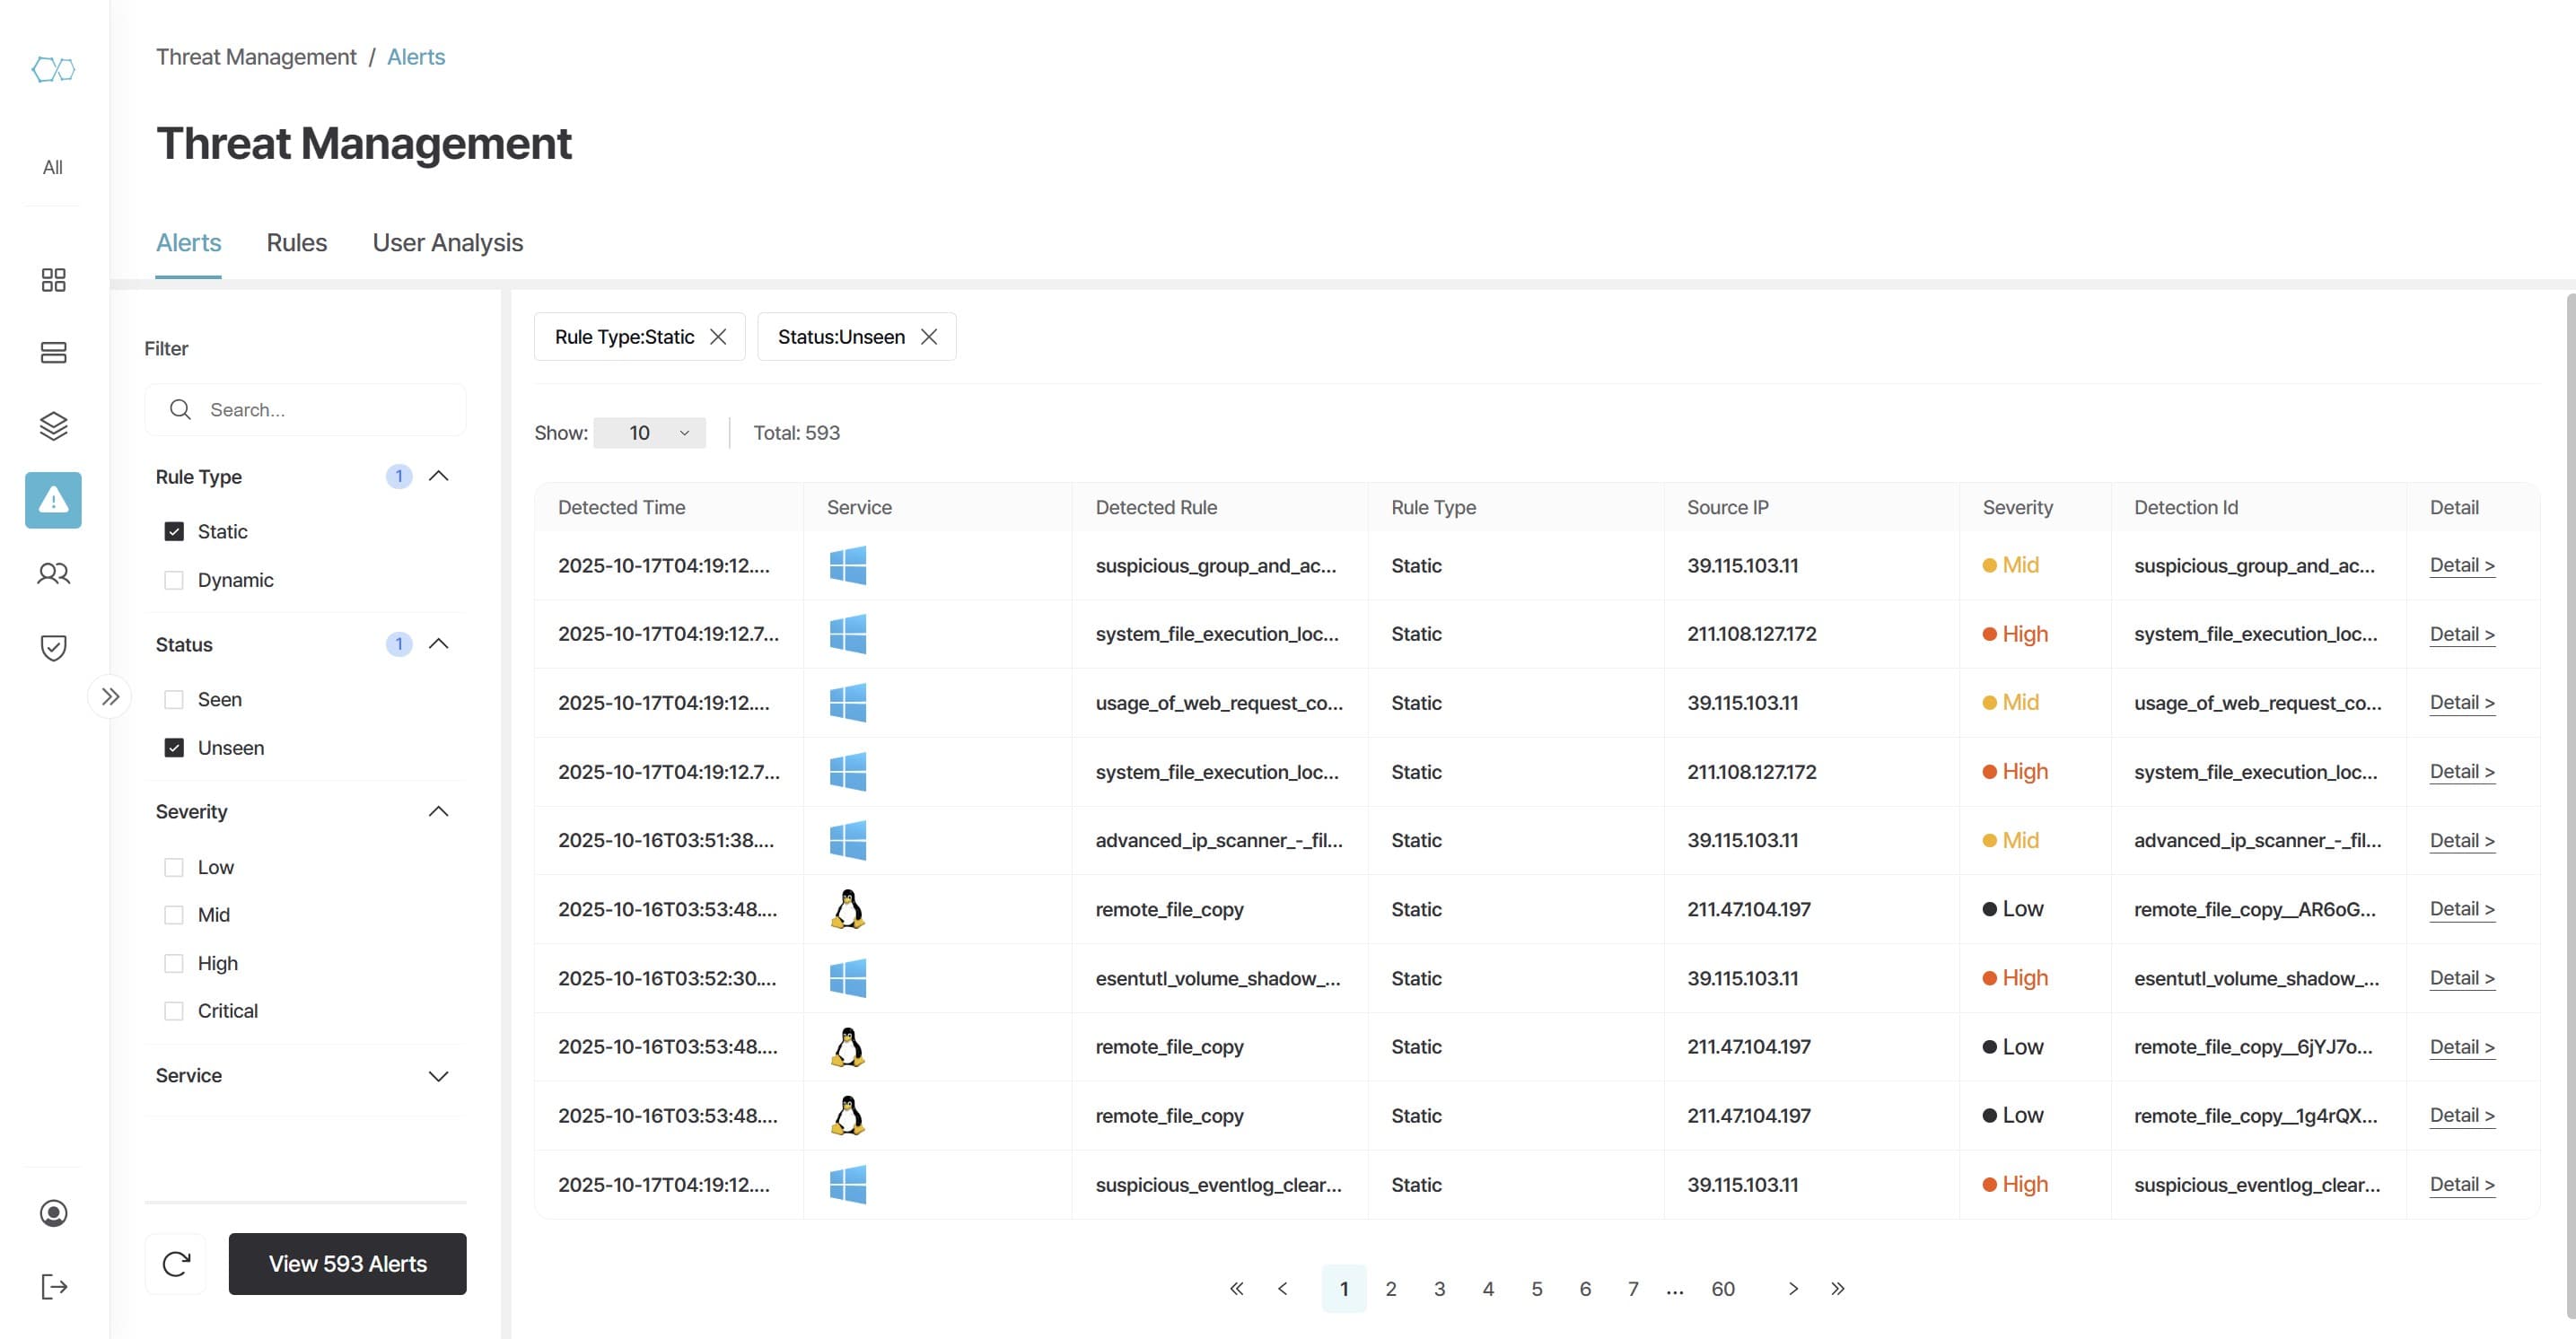Screen dimensions: 2576x1339
Task: Open the users group sidebar icon
Action: point(53,573)
